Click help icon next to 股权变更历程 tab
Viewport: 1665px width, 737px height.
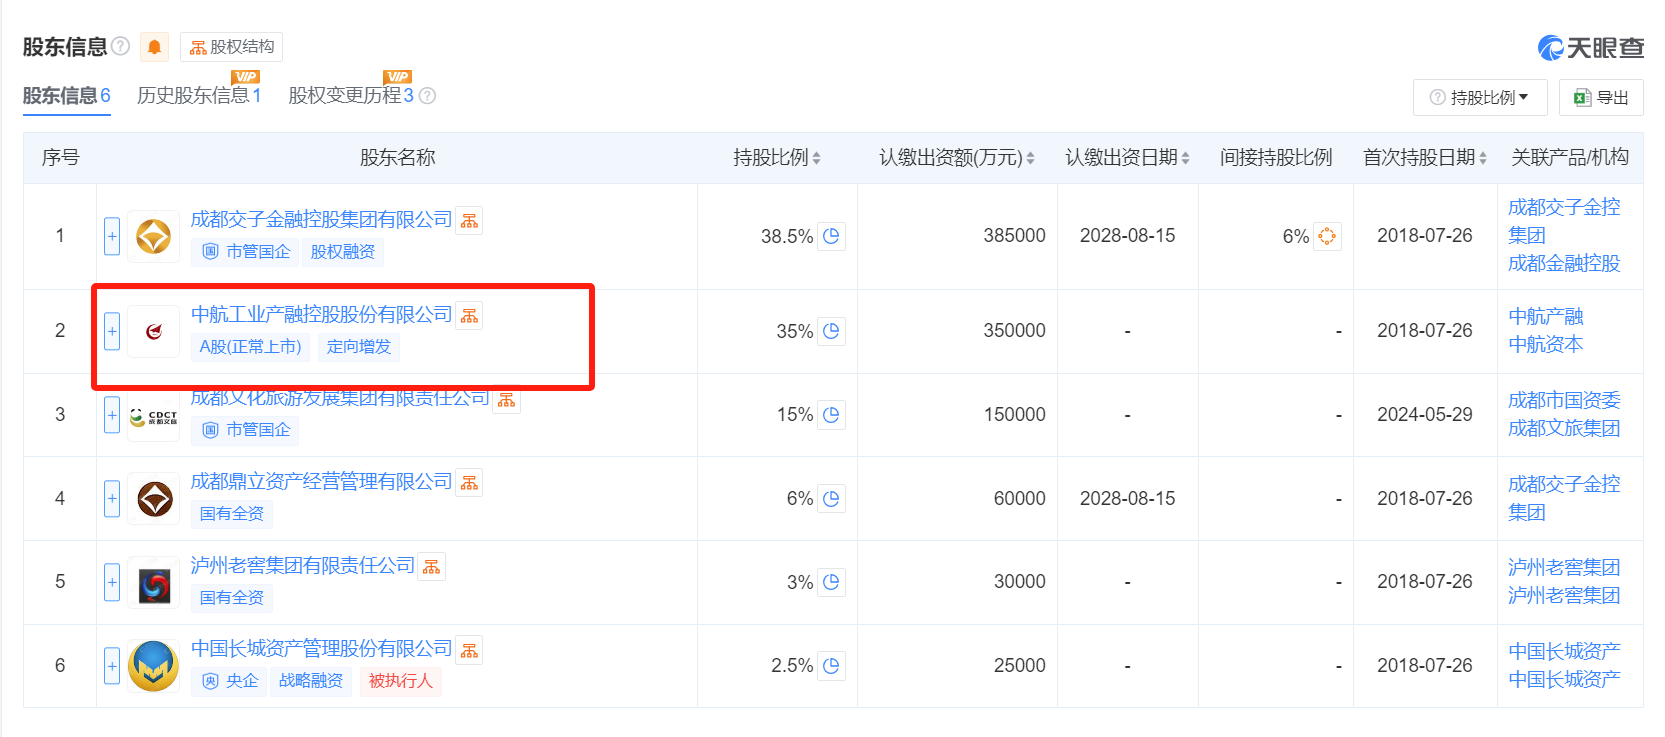[427, 96]
